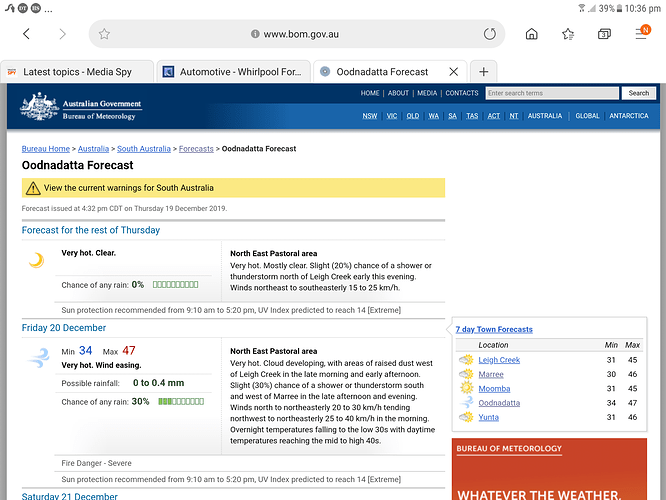This screenshot has height=500, width=666.
Task: Focus the Enter search terms field
Action: [552, 93]
